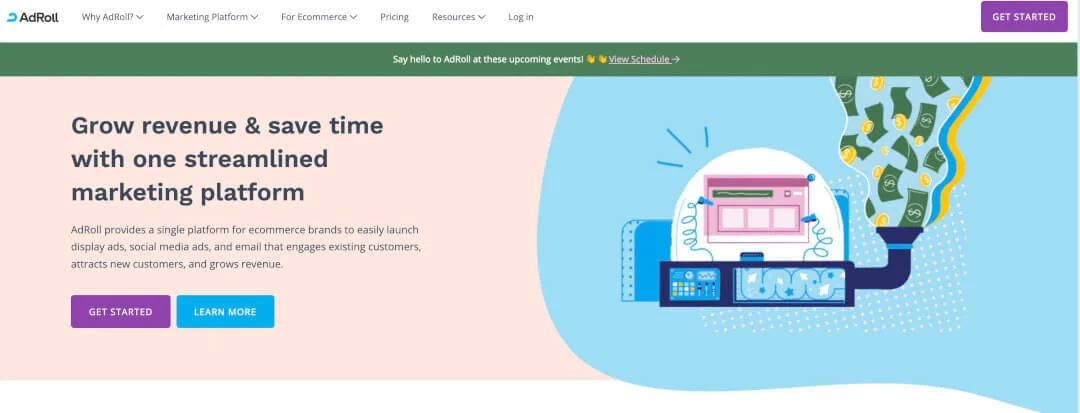Expand the Resources menu
Viewport: 1080px width, 413px height.
coord(459,17)
